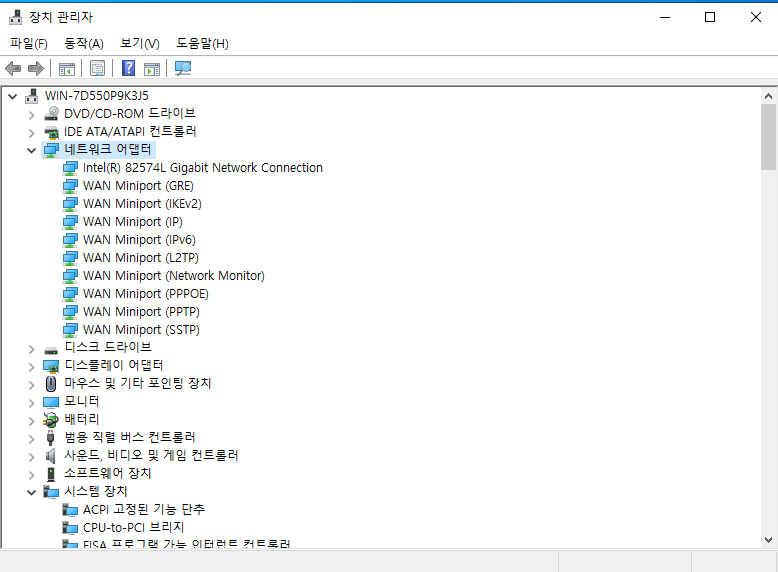Click the 디스플레이 어댑터 icon
This screenshot has height=572, width=778.
(x=51, y=366)
